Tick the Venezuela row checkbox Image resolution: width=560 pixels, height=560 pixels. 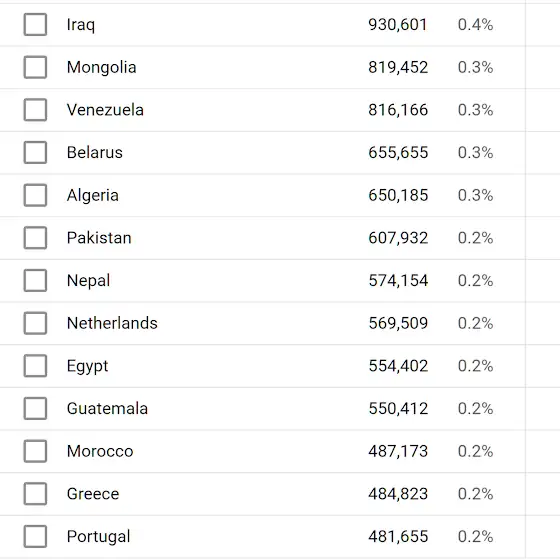pyautogui.click(x=35, y=110)
